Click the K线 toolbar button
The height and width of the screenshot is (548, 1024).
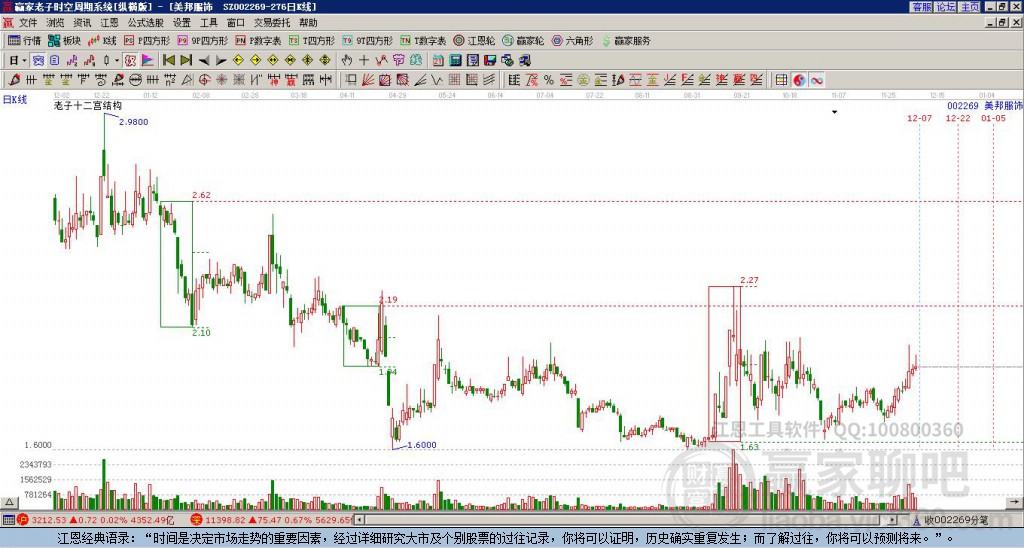click(102, 40)
